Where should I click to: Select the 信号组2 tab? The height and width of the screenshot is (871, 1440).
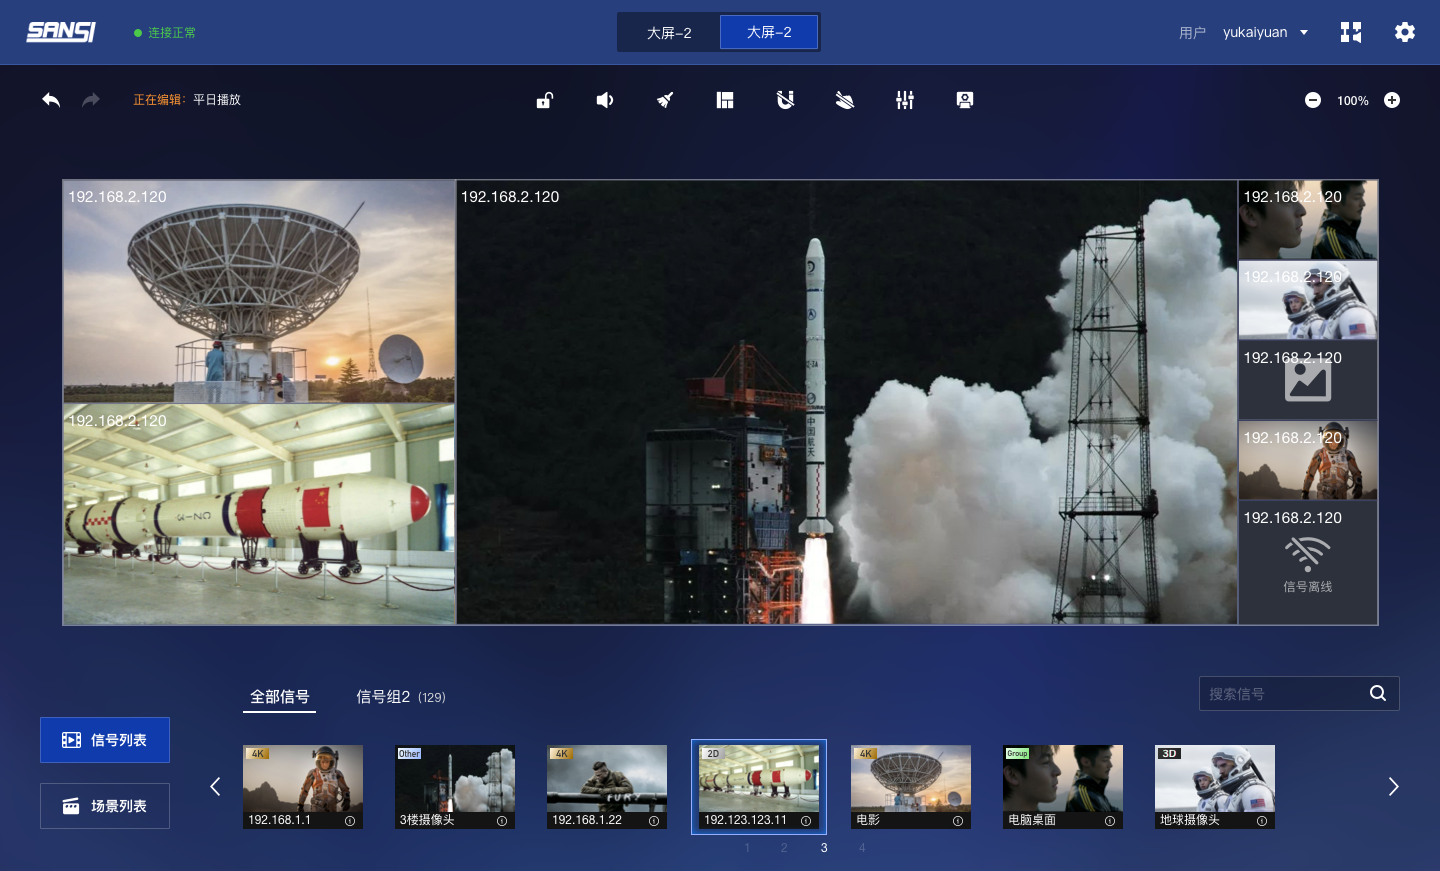tap(401, 697)
